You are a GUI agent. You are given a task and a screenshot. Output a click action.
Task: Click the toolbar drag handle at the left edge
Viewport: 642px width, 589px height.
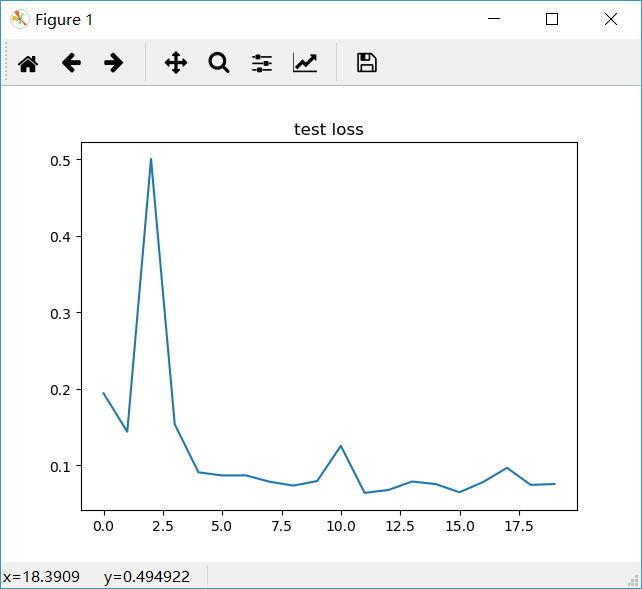(x=6, y=62)
